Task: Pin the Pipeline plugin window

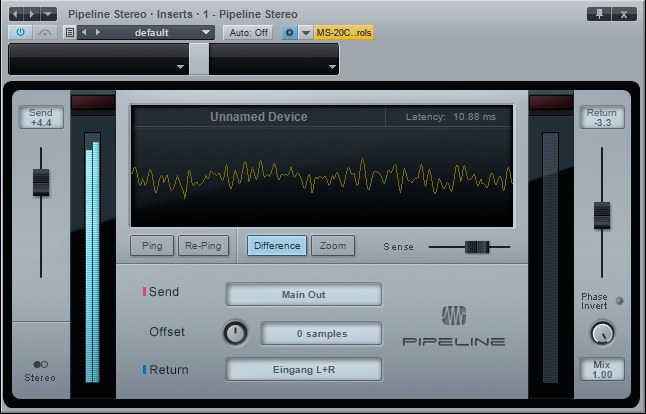Action: (599, 14)
